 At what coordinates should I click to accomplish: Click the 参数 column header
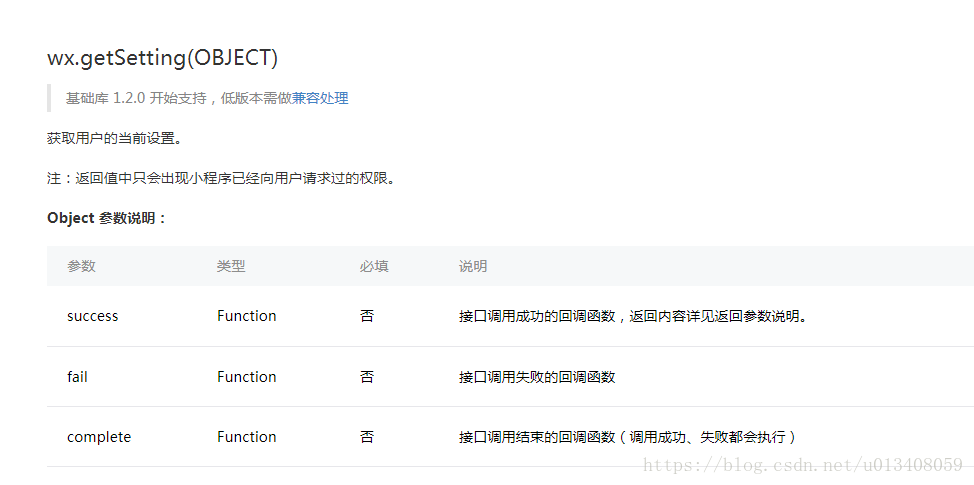(x=81, y=266)
